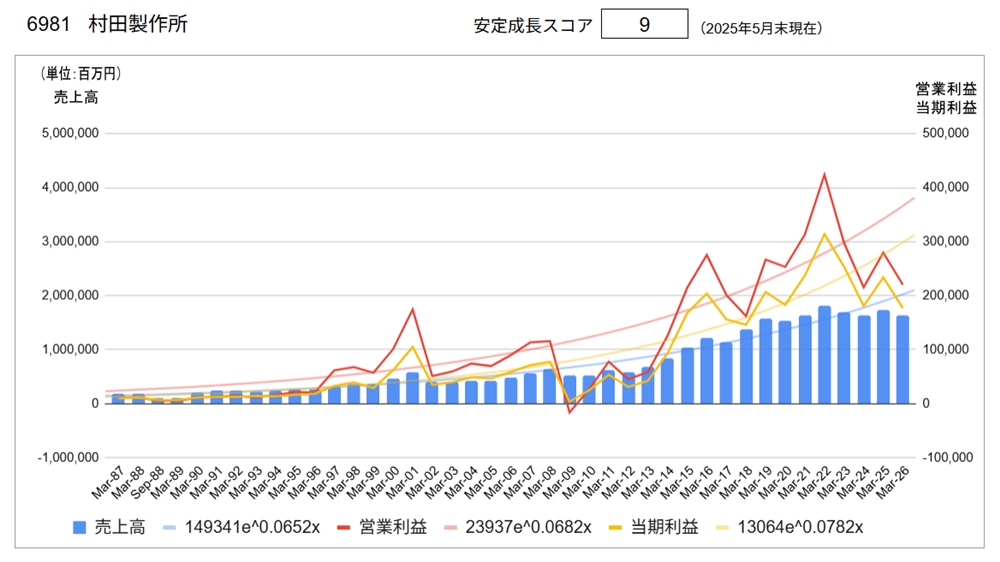This screenshot has width=1000, height=562.
Task: Click the trendline legend 23937e^0.0682x
Action: pyautogui.click(x=528, y=528)
